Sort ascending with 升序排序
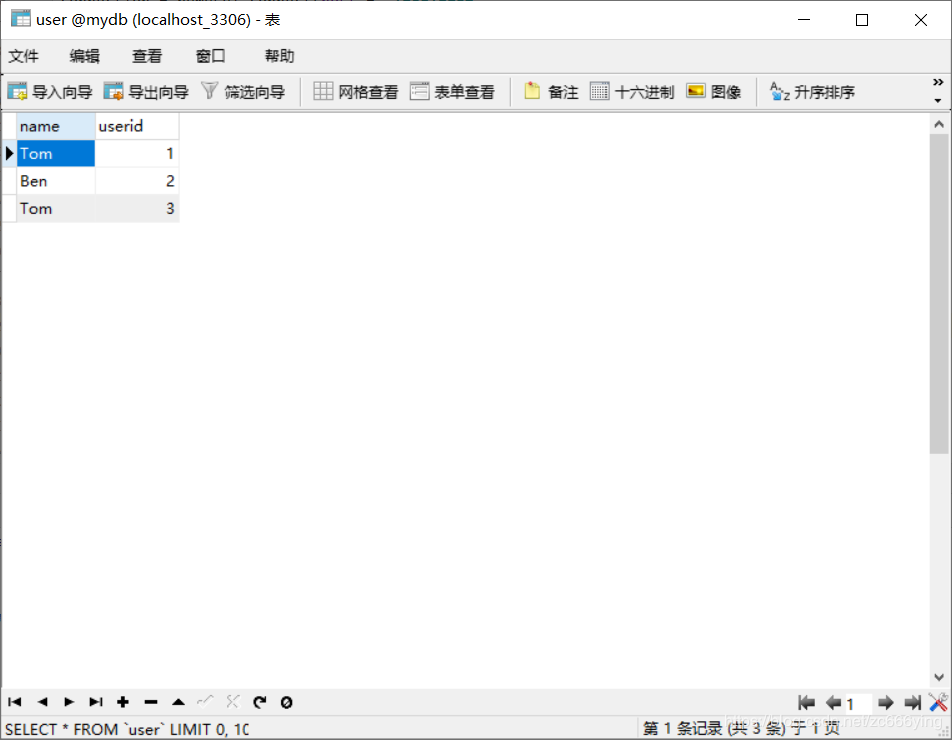Image resolution: width=952 pixels, height=740 pixels. point(812,92)
